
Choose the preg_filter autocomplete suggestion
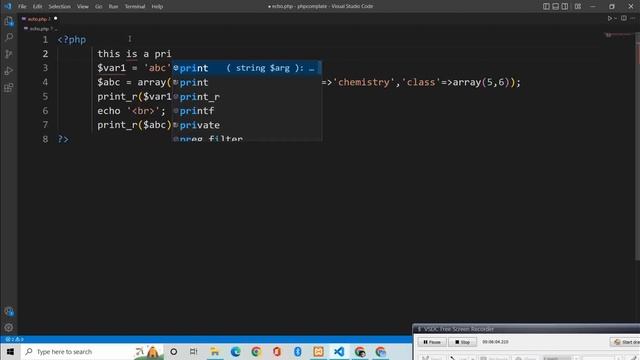click(247, 137)
